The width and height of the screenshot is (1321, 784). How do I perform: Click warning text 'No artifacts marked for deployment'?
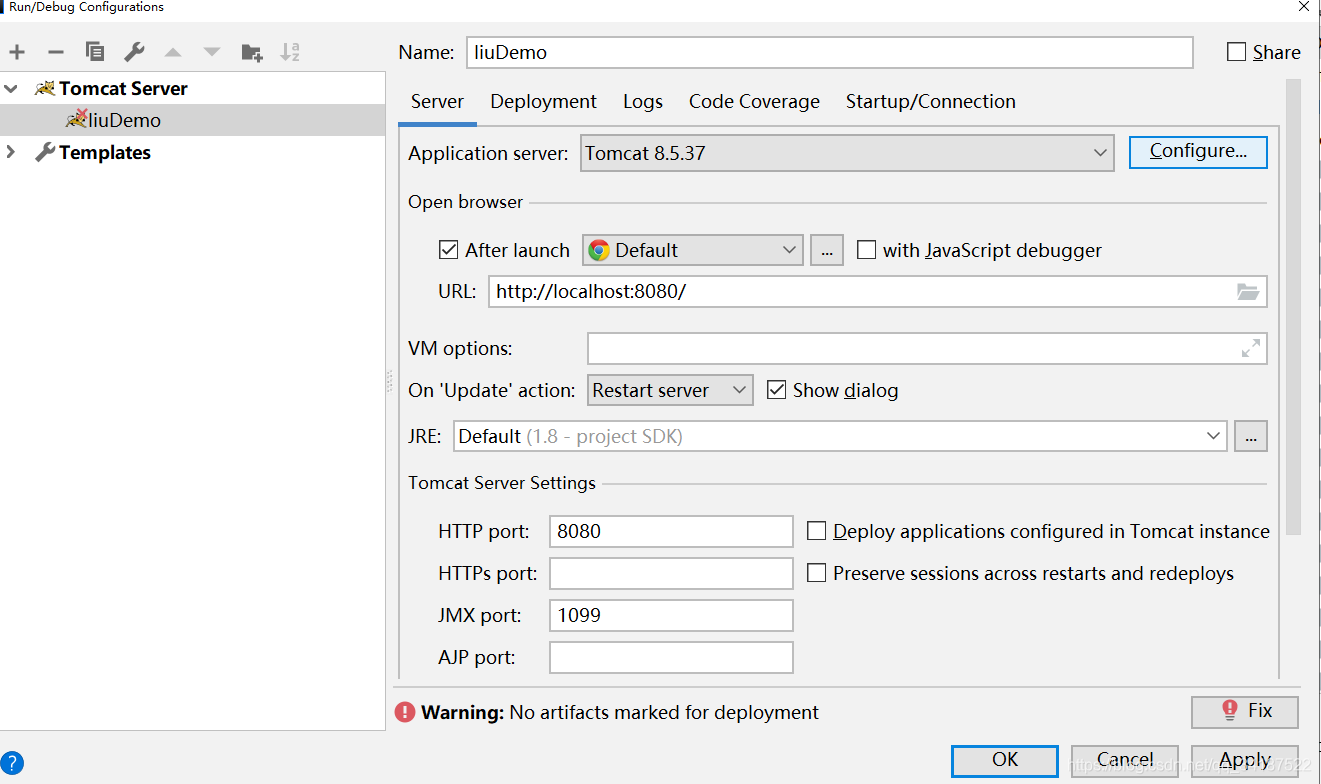pos(664,712)
